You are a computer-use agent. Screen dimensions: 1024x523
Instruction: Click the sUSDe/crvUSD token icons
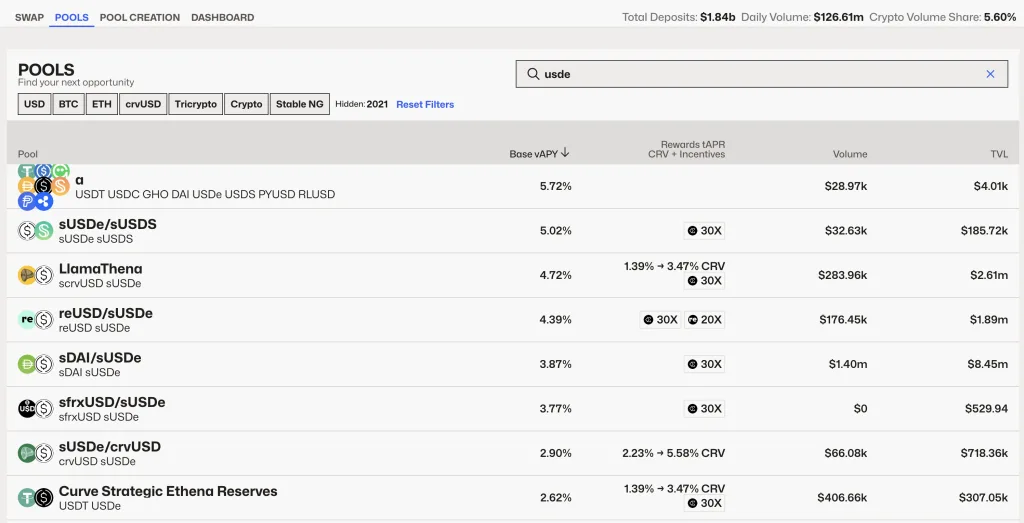pyautogui.click(x=35, y=452)
